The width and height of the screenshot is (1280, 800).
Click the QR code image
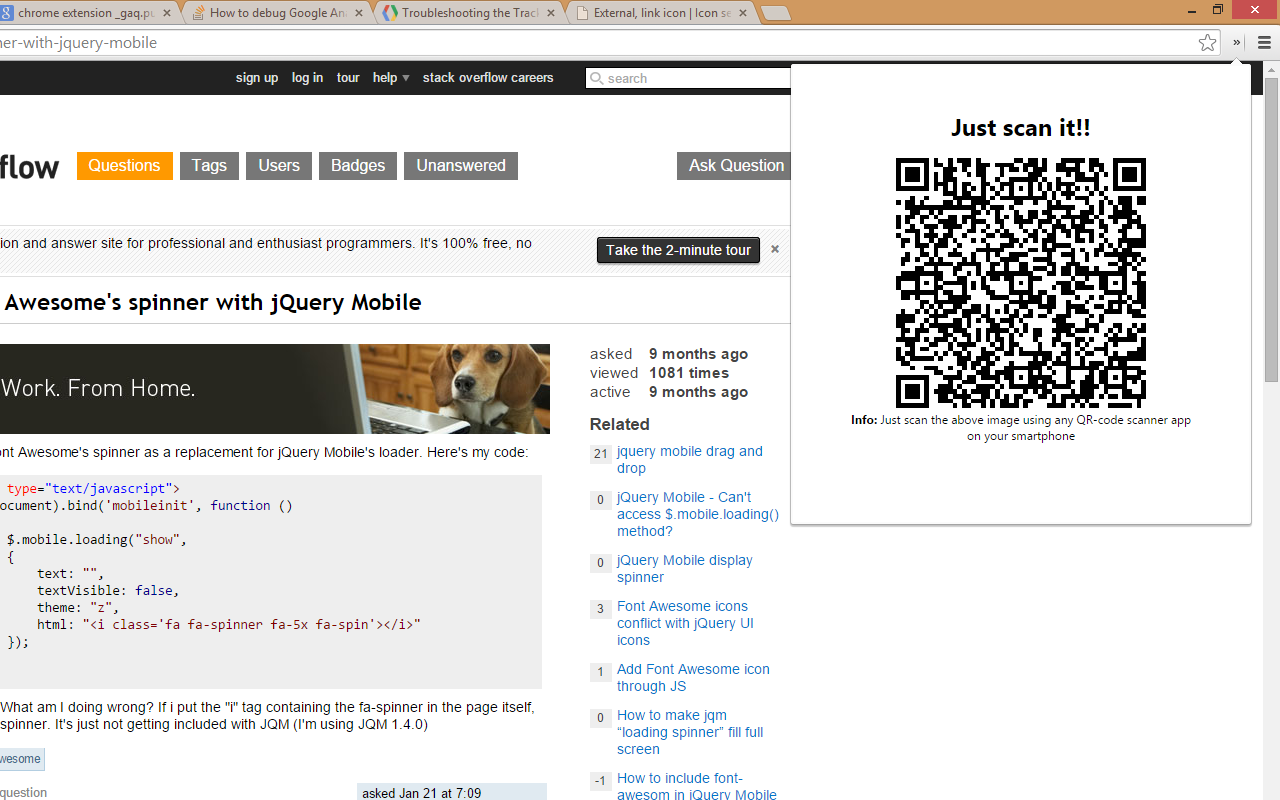(1020, 282)
